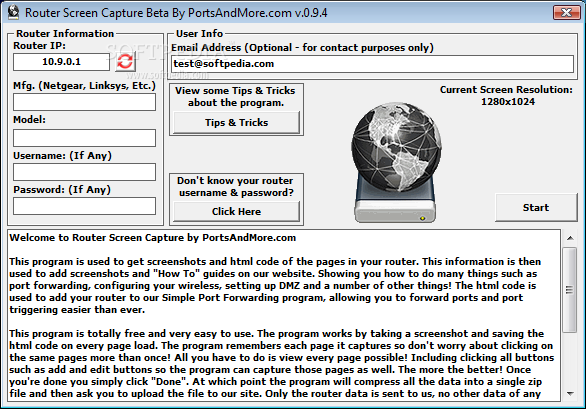Click the Model input field
This screenshot has height=409, width=586.
click(84, 138)
